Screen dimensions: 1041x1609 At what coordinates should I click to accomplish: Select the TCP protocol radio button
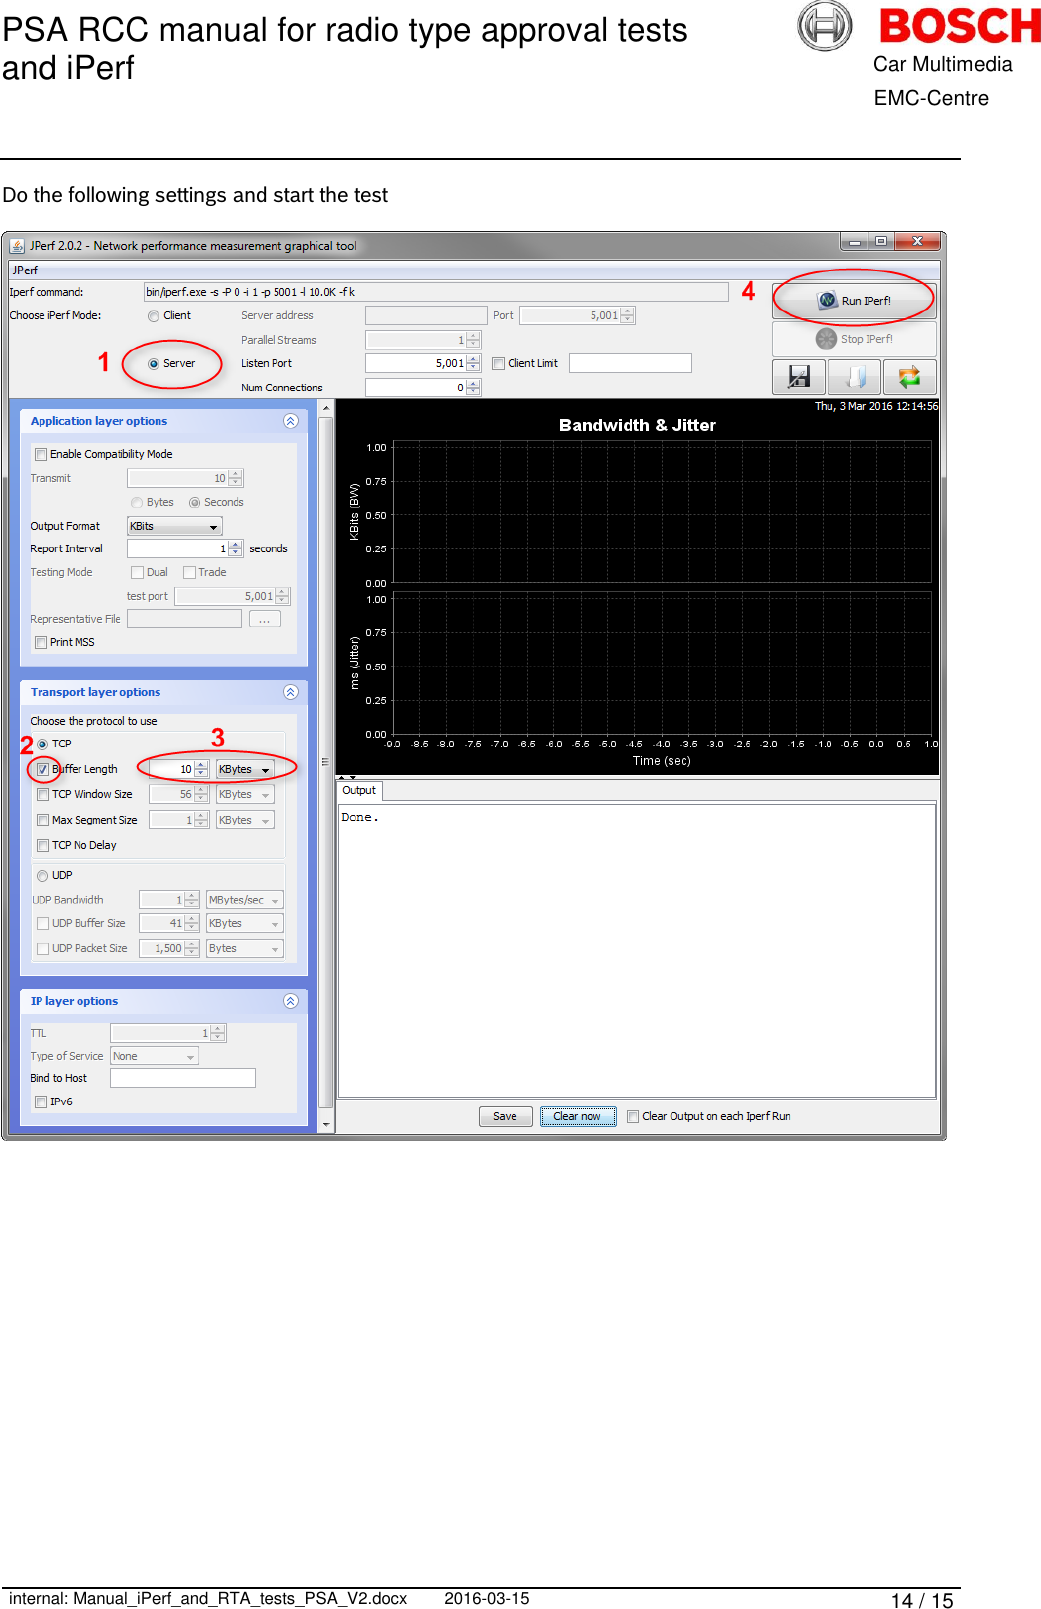43,744
